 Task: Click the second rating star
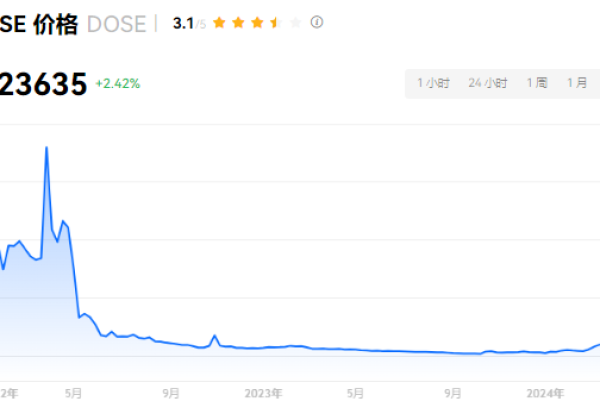coord(238,23)
